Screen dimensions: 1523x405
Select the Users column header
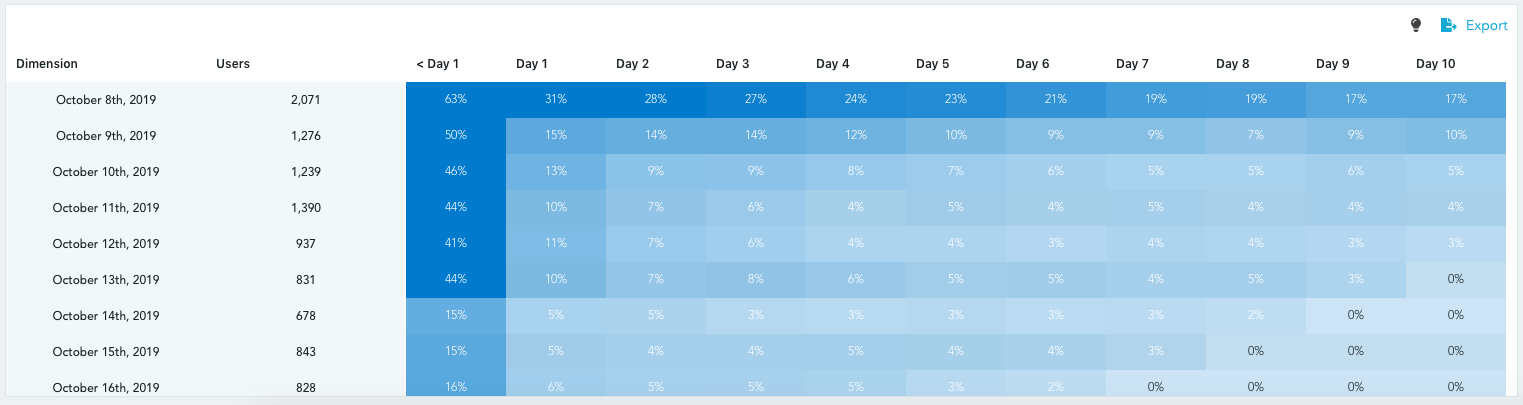(233, 64)
